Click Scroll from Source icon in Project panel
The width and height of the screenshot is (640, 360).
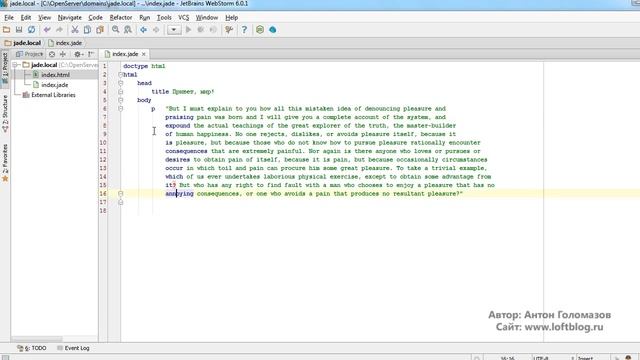coord(52,54)
